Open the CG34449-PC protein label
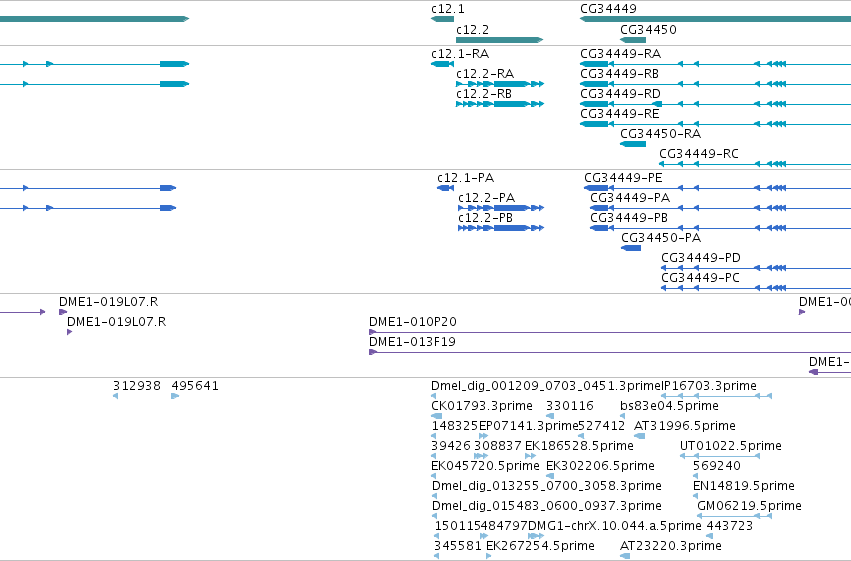 [x=700, y=278]
